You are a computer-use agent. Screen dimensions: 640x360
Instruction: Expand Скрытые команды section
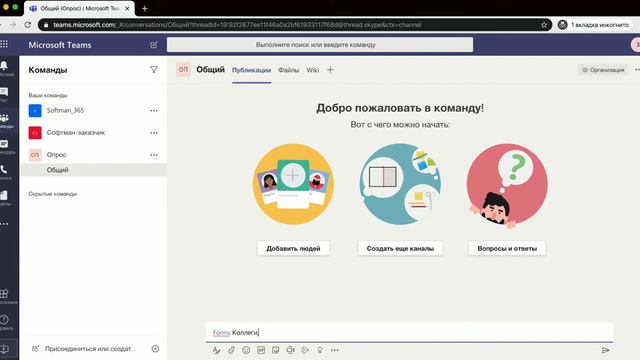[53, 194]
